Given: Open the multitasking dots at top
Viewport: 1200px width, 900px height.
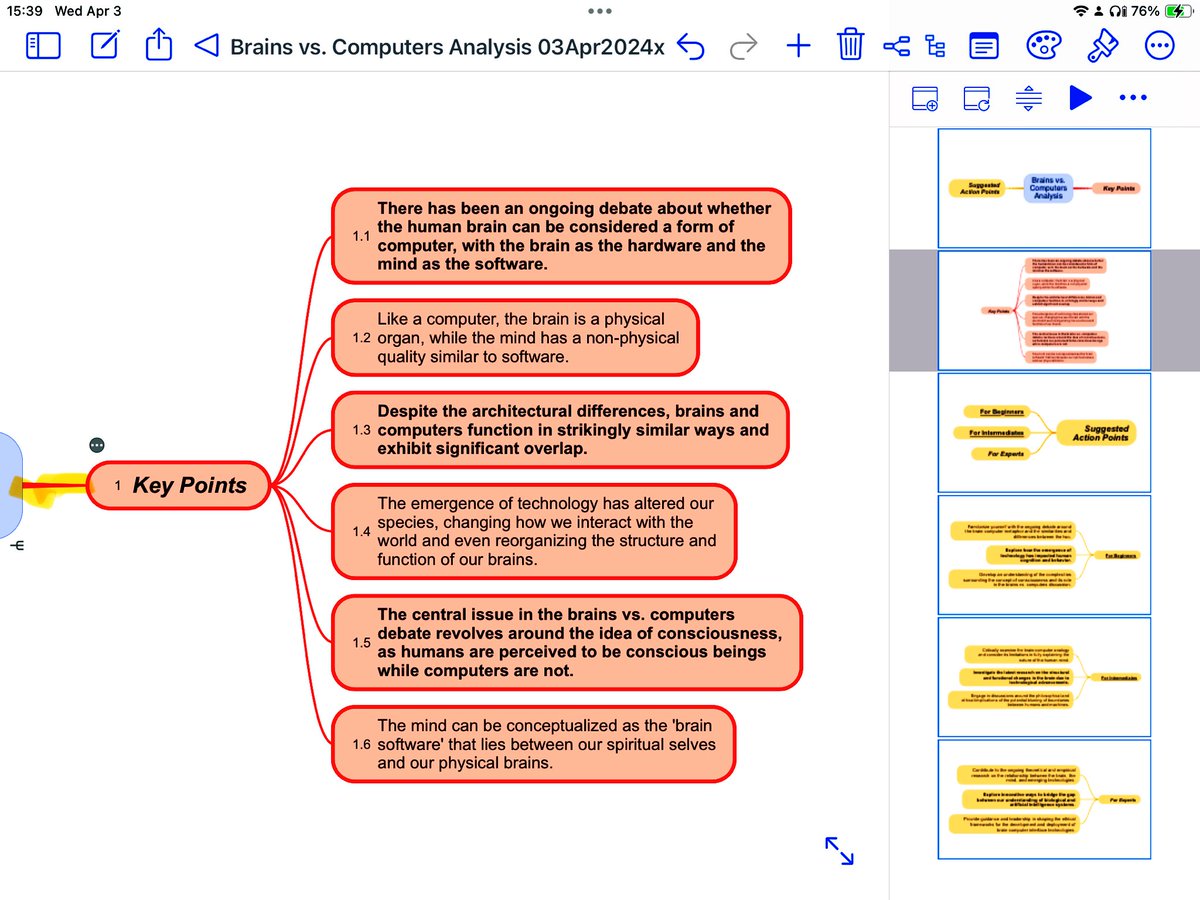Looking at the screenshot, I should click(x=600, y=11).
